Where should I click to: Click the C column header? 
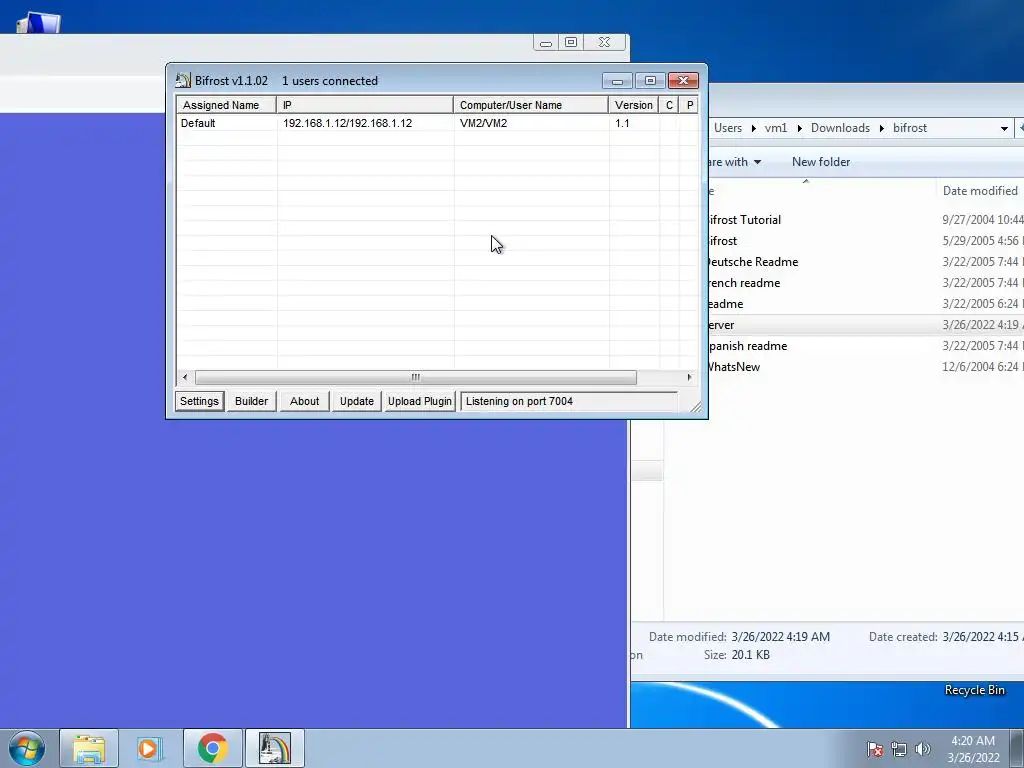pyautogui.click(x=669, y=104)
